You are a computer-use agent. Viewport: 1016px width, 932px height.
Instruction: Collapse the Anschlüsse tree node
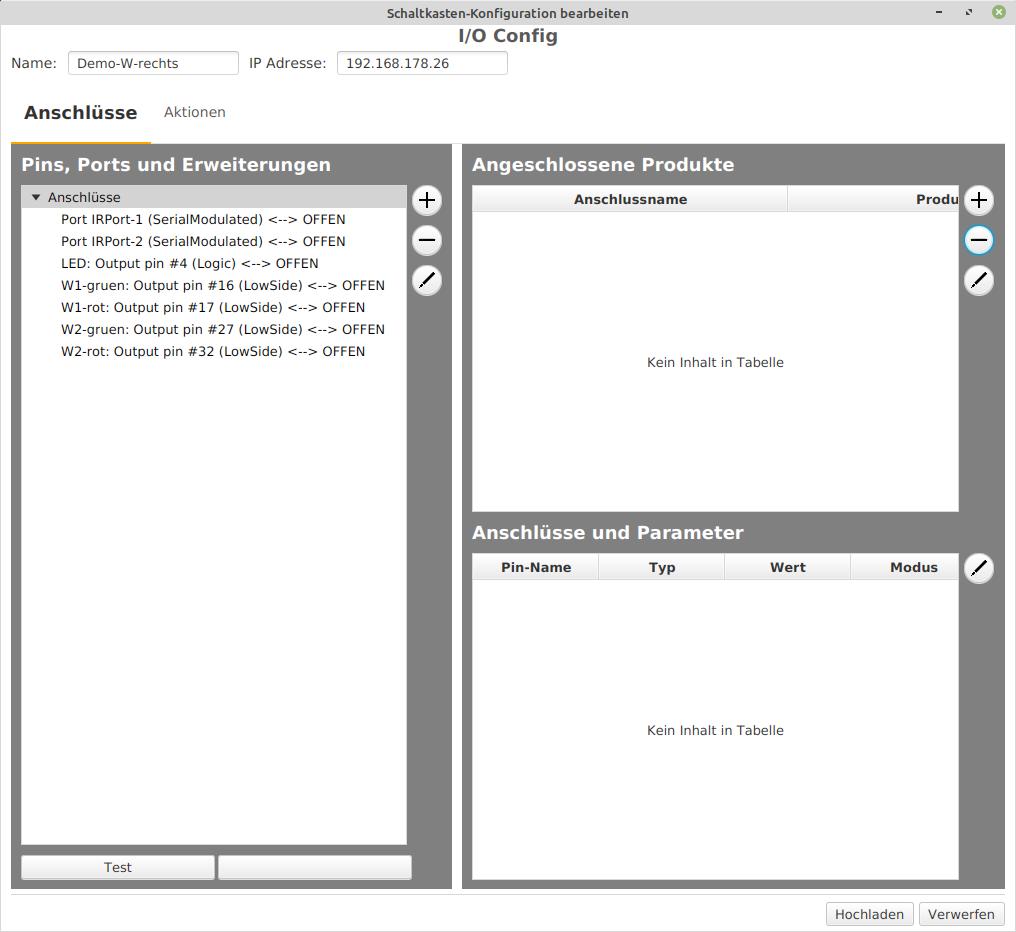point(36,197)
